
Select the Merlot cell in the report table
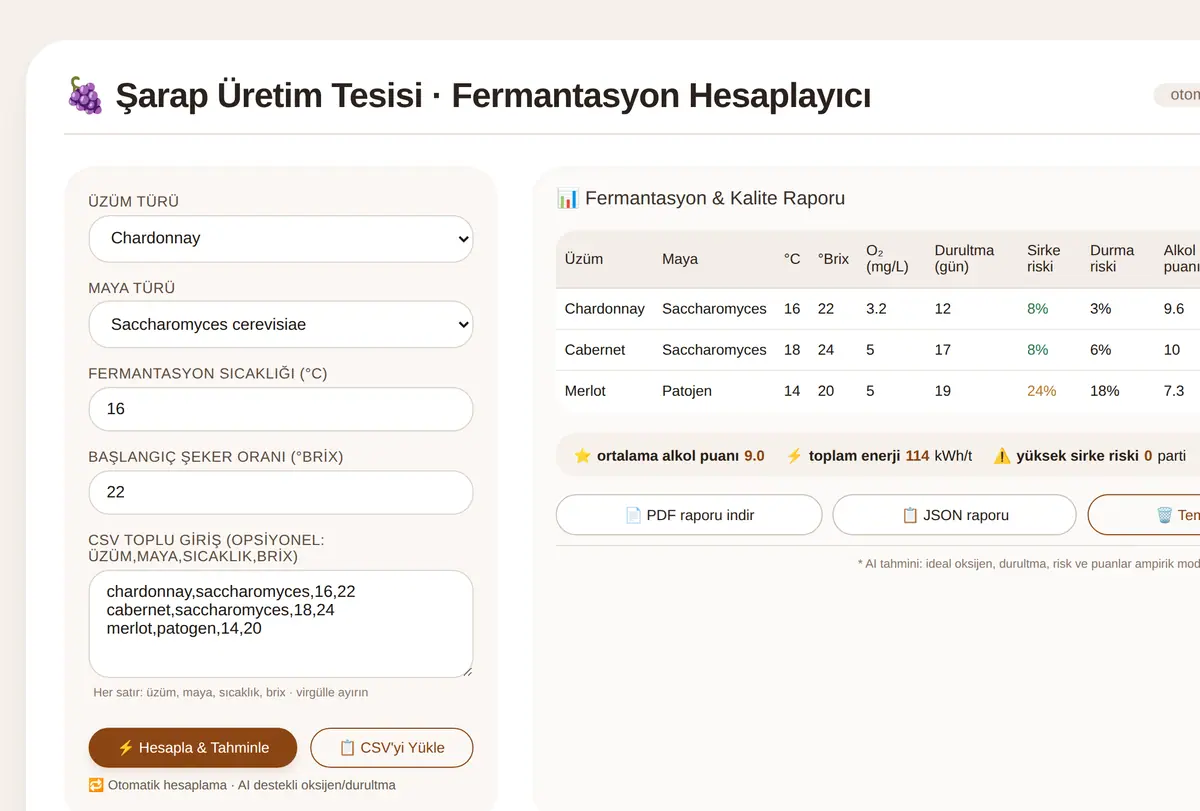(585, 391)
